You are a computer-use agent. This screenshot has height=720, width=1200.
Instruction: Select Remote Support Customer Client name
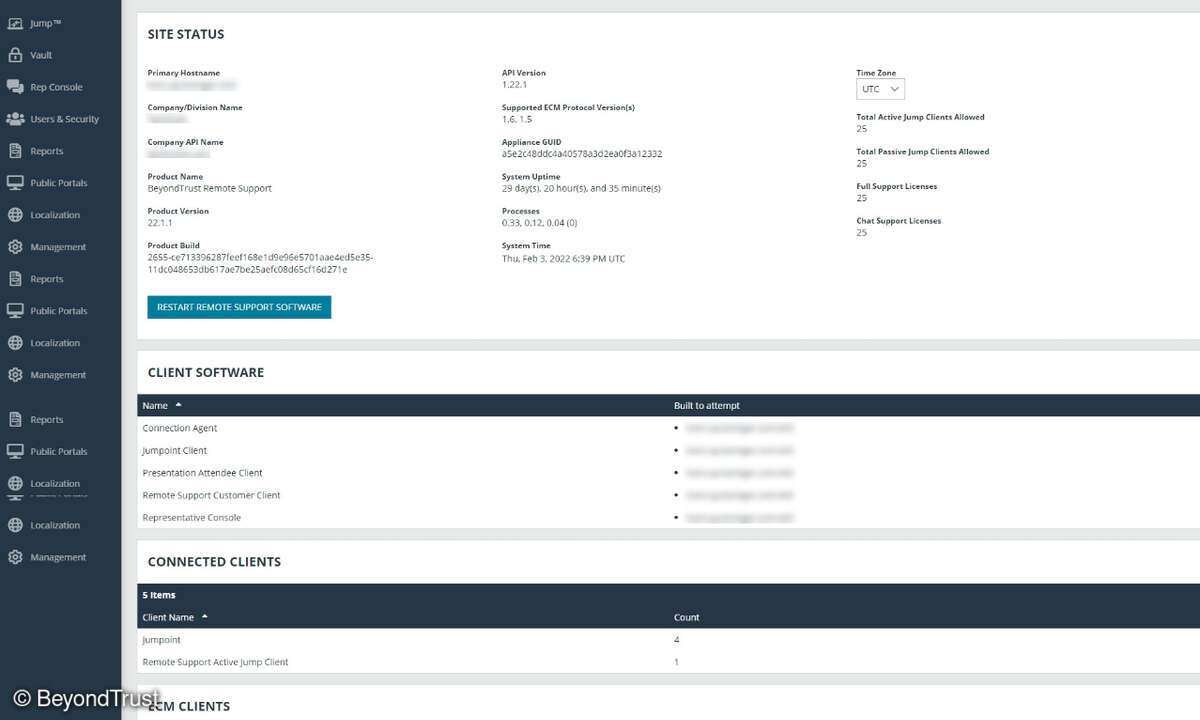click(212, 495)
